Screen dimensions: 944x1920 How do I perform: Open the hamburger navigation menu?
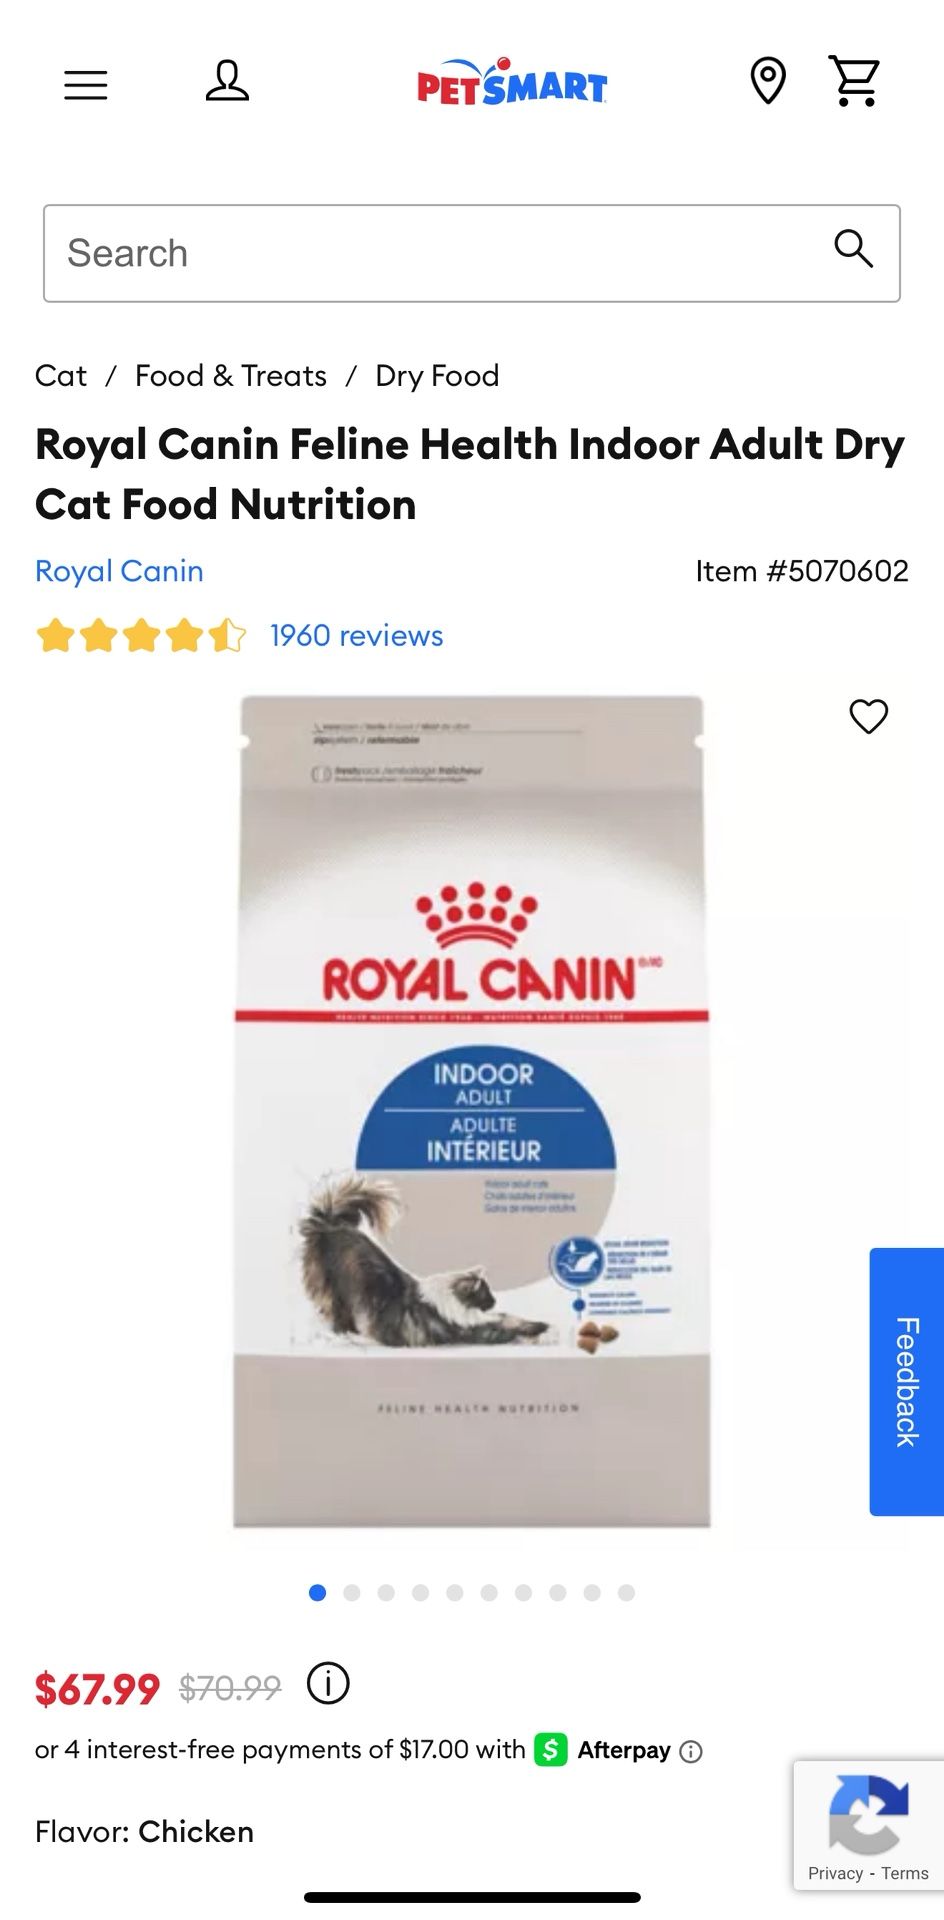86,85
